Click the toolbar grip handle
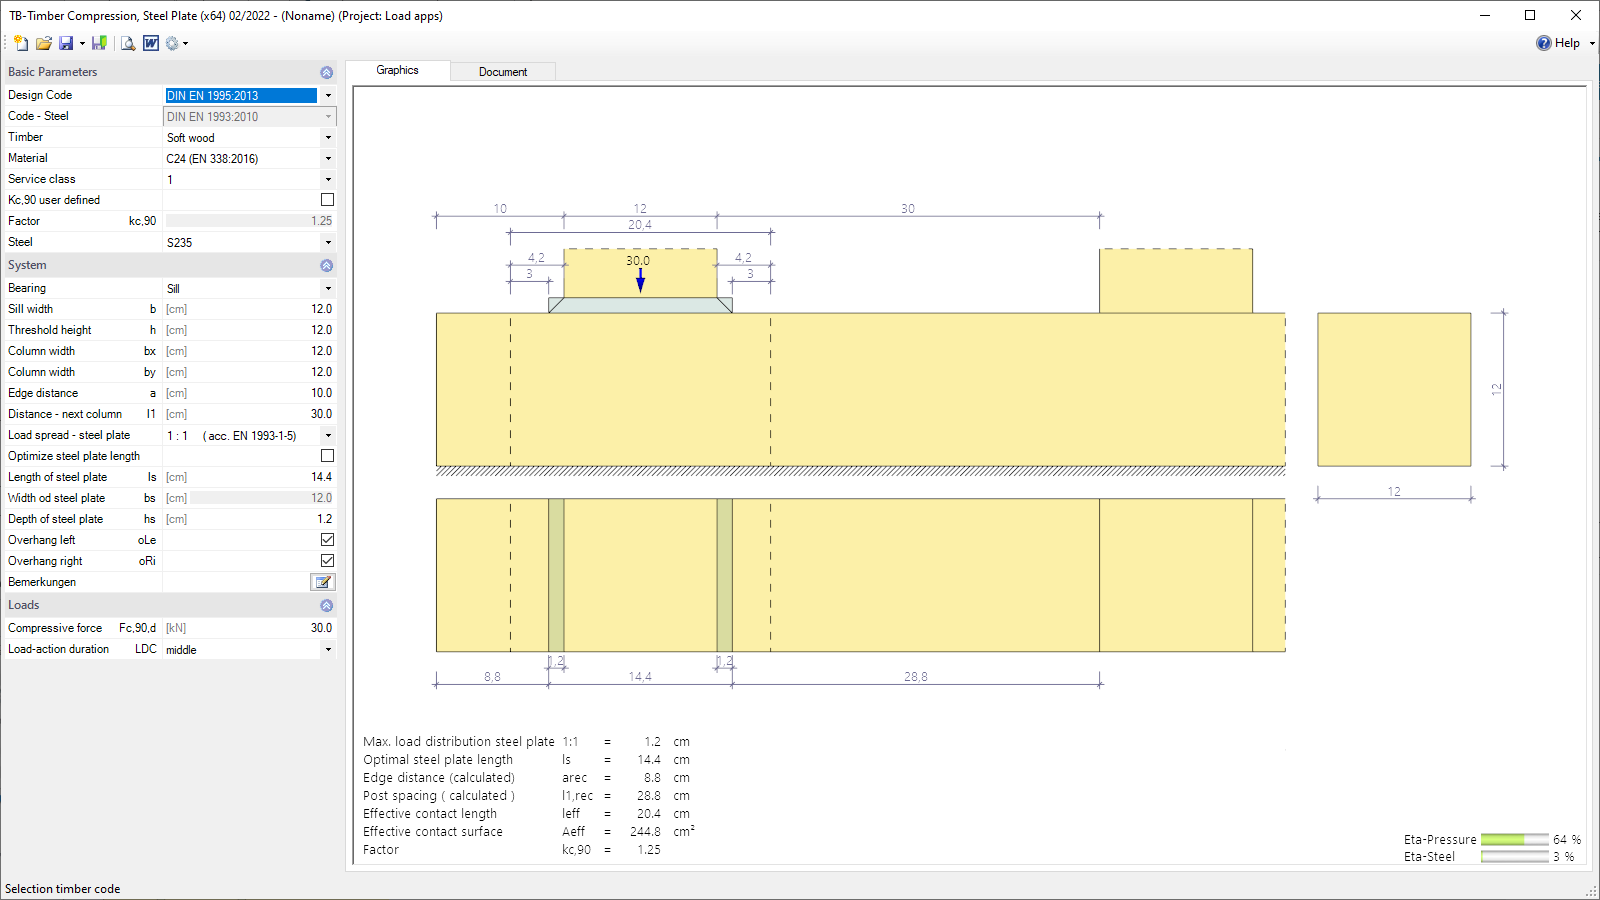 6,43
